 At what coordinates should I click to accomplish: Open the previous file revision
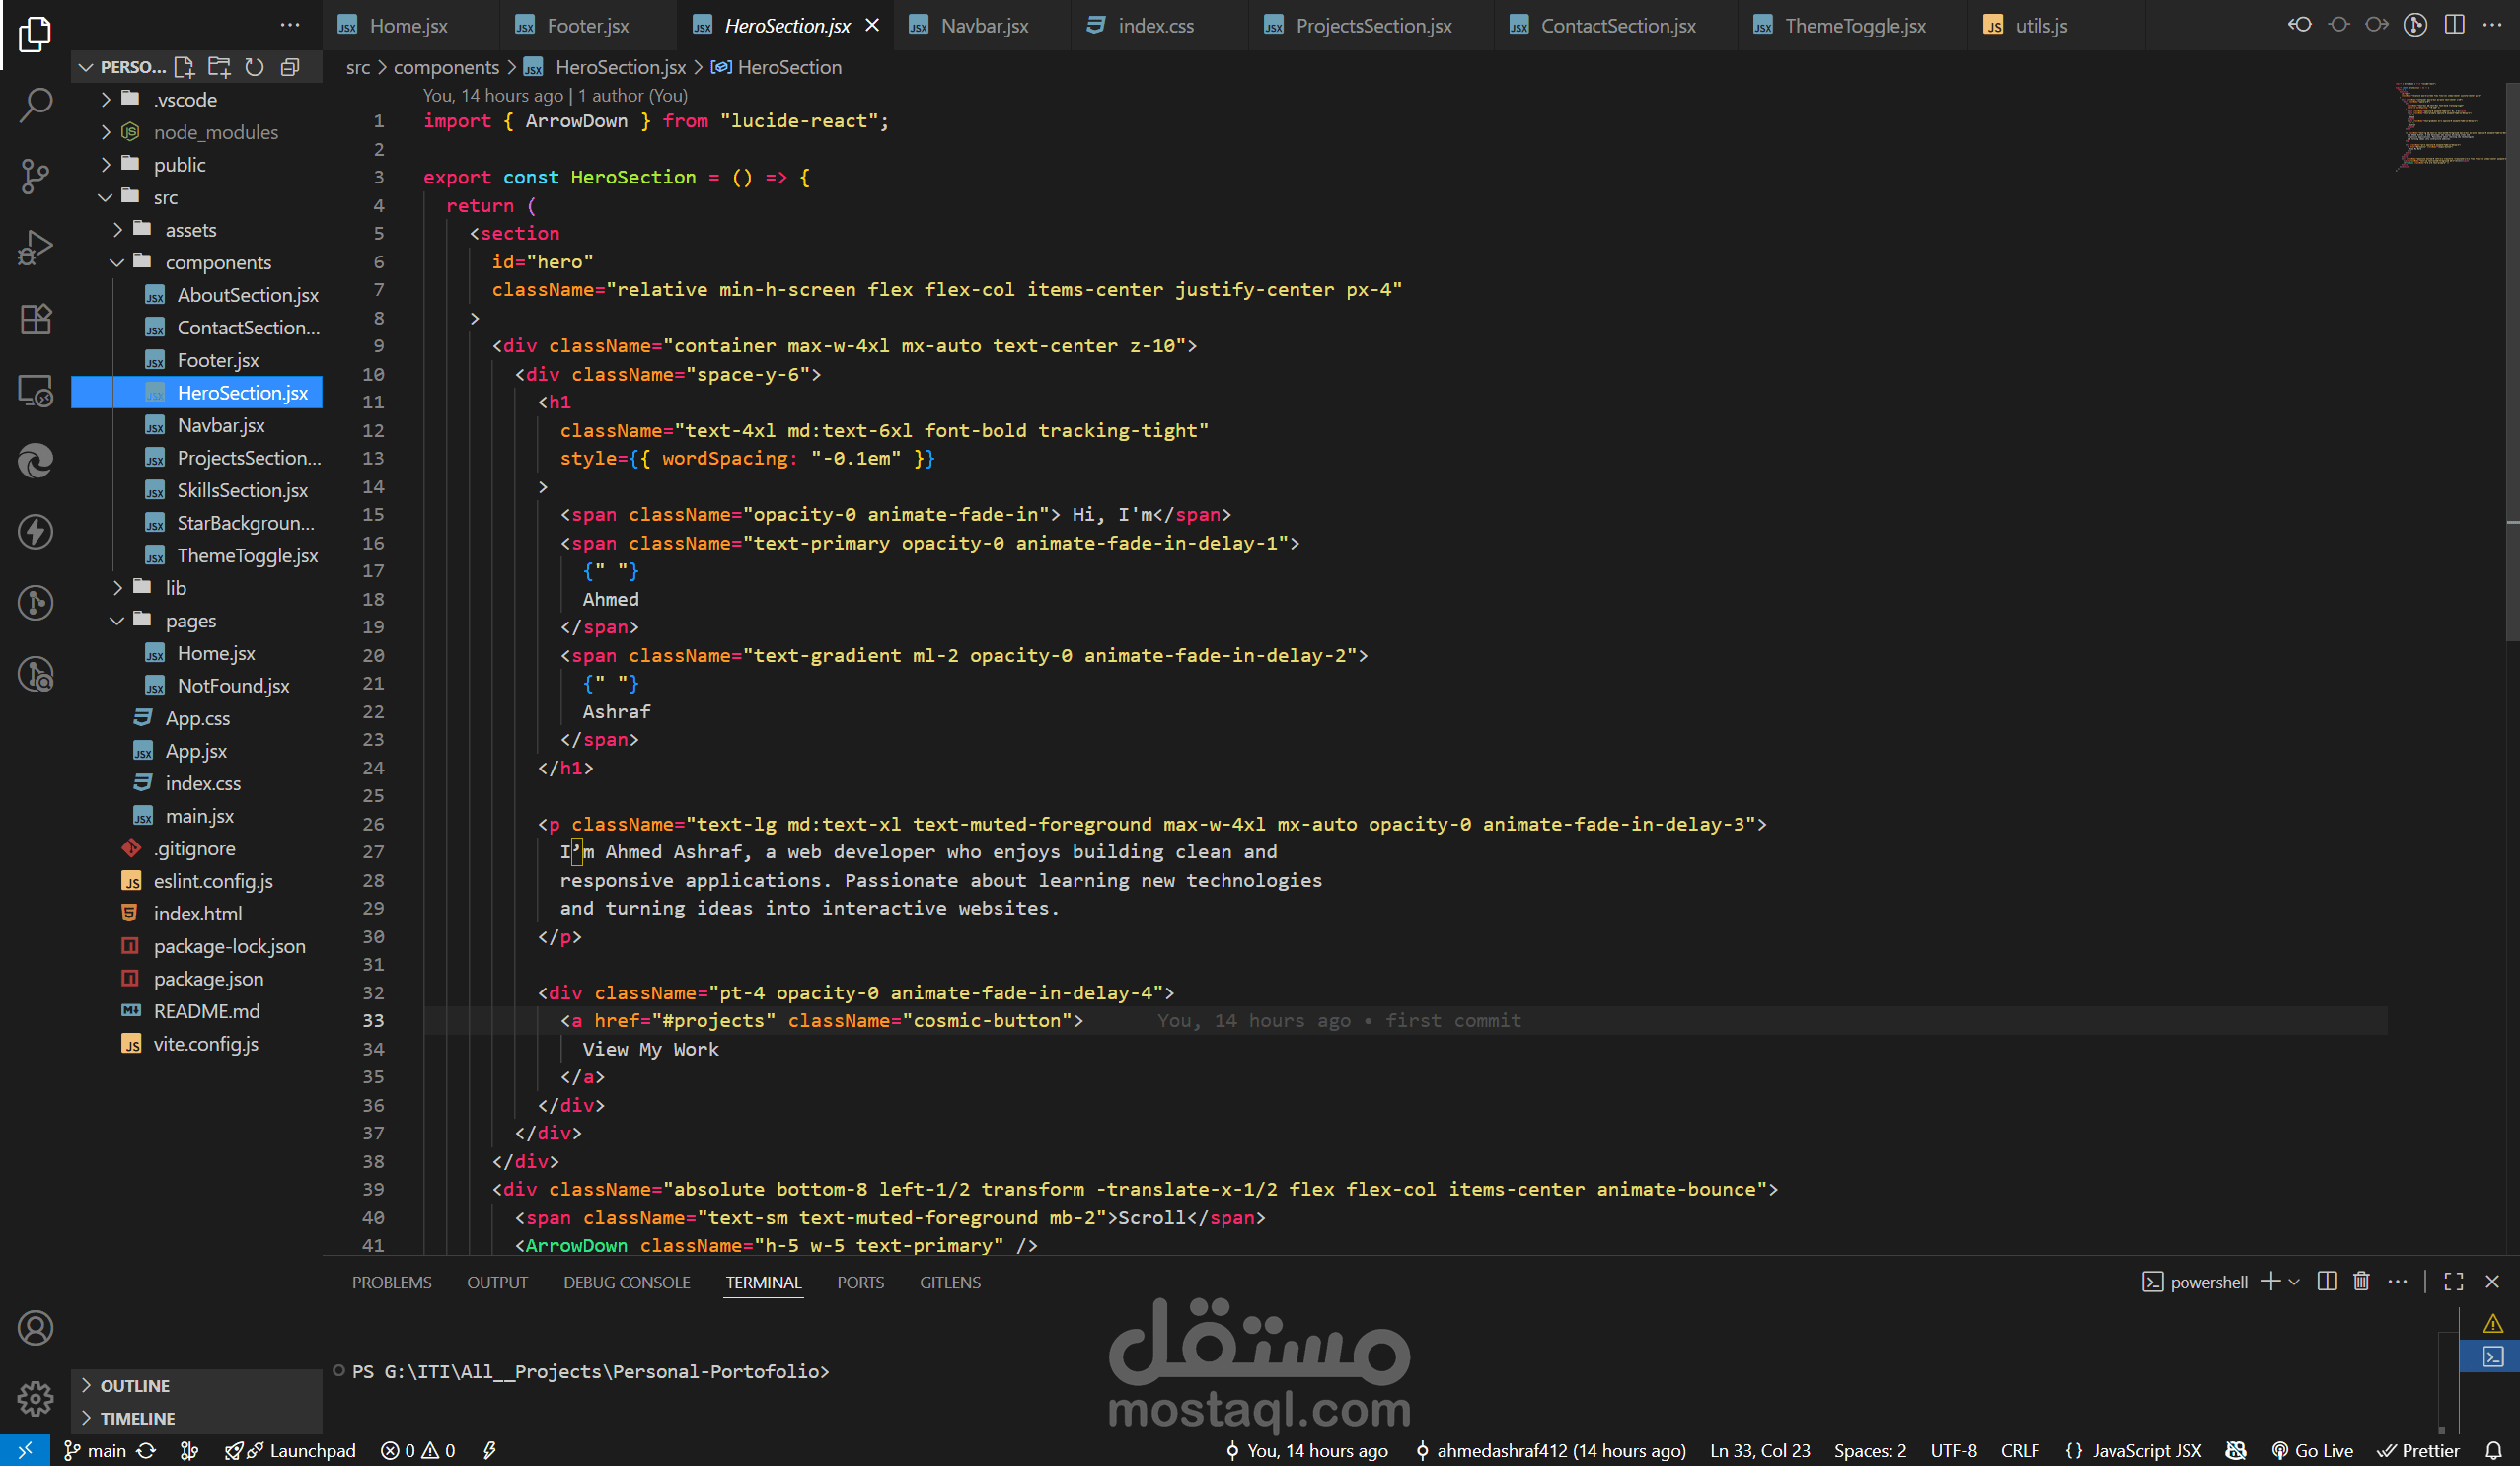coord(2299,25)
